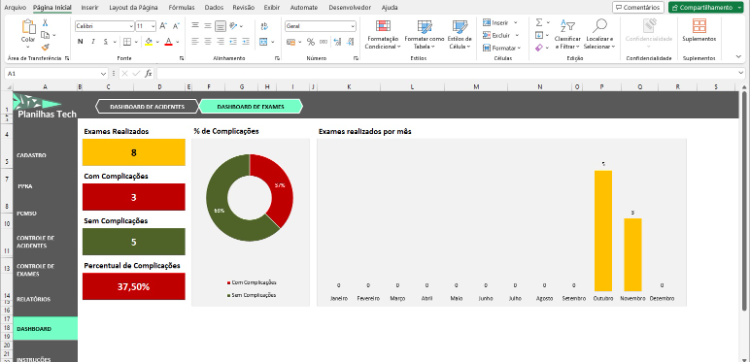The width and height of the screenshot is (750, 362).
Task: Open RELATÓRIOS in the sidebar
Action: click(x=33, y=299)
